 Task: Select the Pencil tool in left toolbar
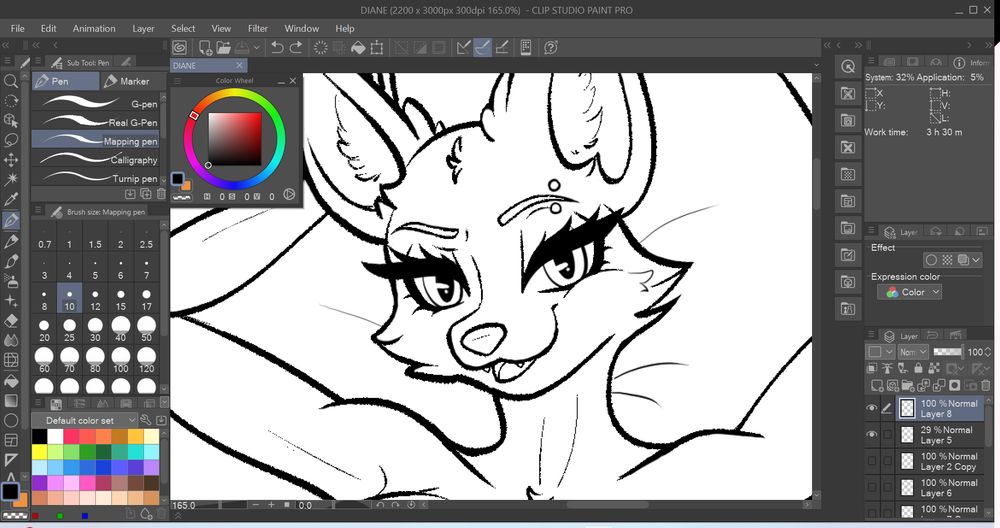[x=11, y=241]
